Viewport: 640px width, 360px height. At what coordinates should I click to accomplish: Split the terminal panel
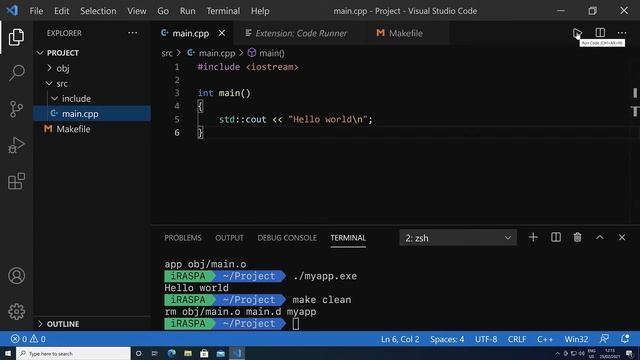[x=556, y=237]
